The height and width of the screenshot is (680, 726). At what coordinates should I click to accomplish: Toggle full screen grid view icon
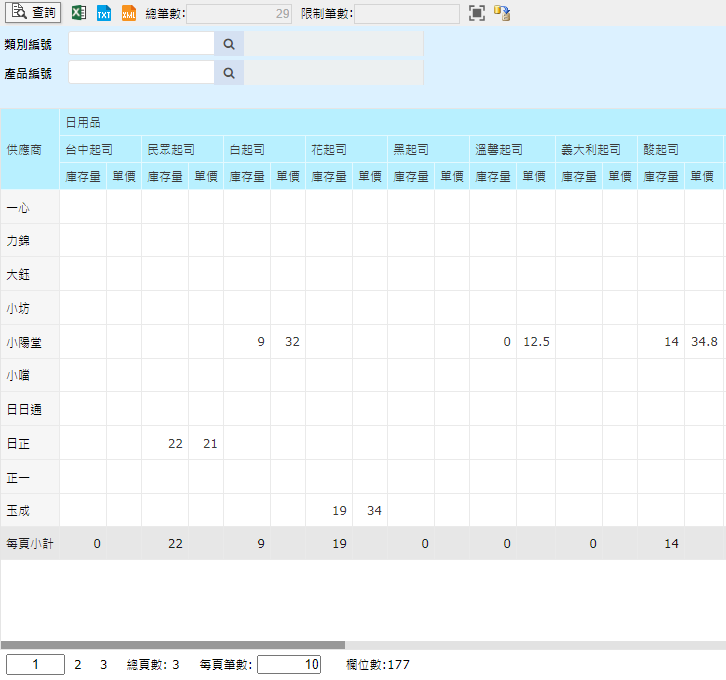pos(477,13)
